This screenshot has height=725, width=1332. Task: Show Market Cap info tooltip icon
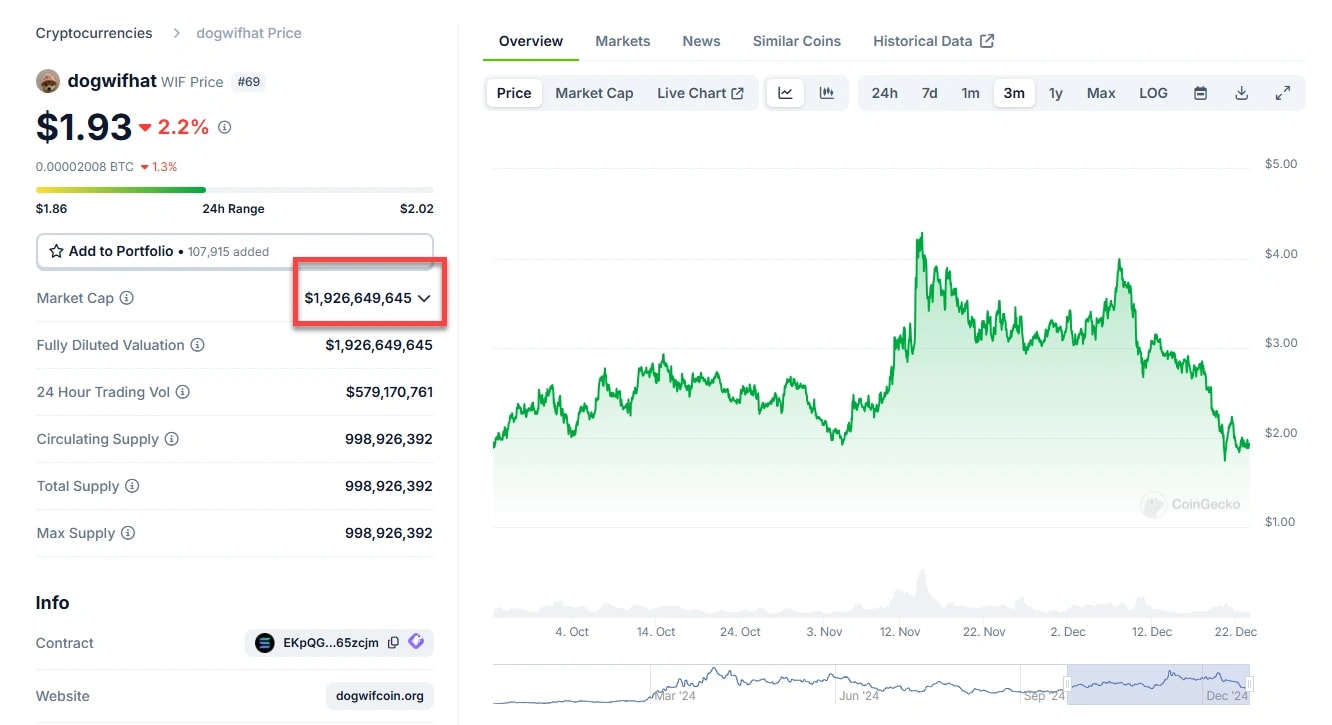127,298
